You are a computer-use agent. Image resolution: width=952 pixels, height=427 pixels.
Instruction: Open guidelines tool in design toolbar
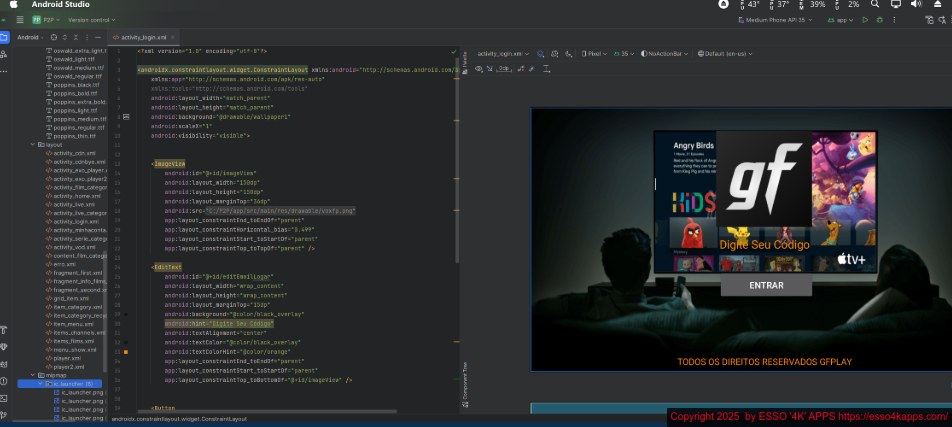coord(546,69)
